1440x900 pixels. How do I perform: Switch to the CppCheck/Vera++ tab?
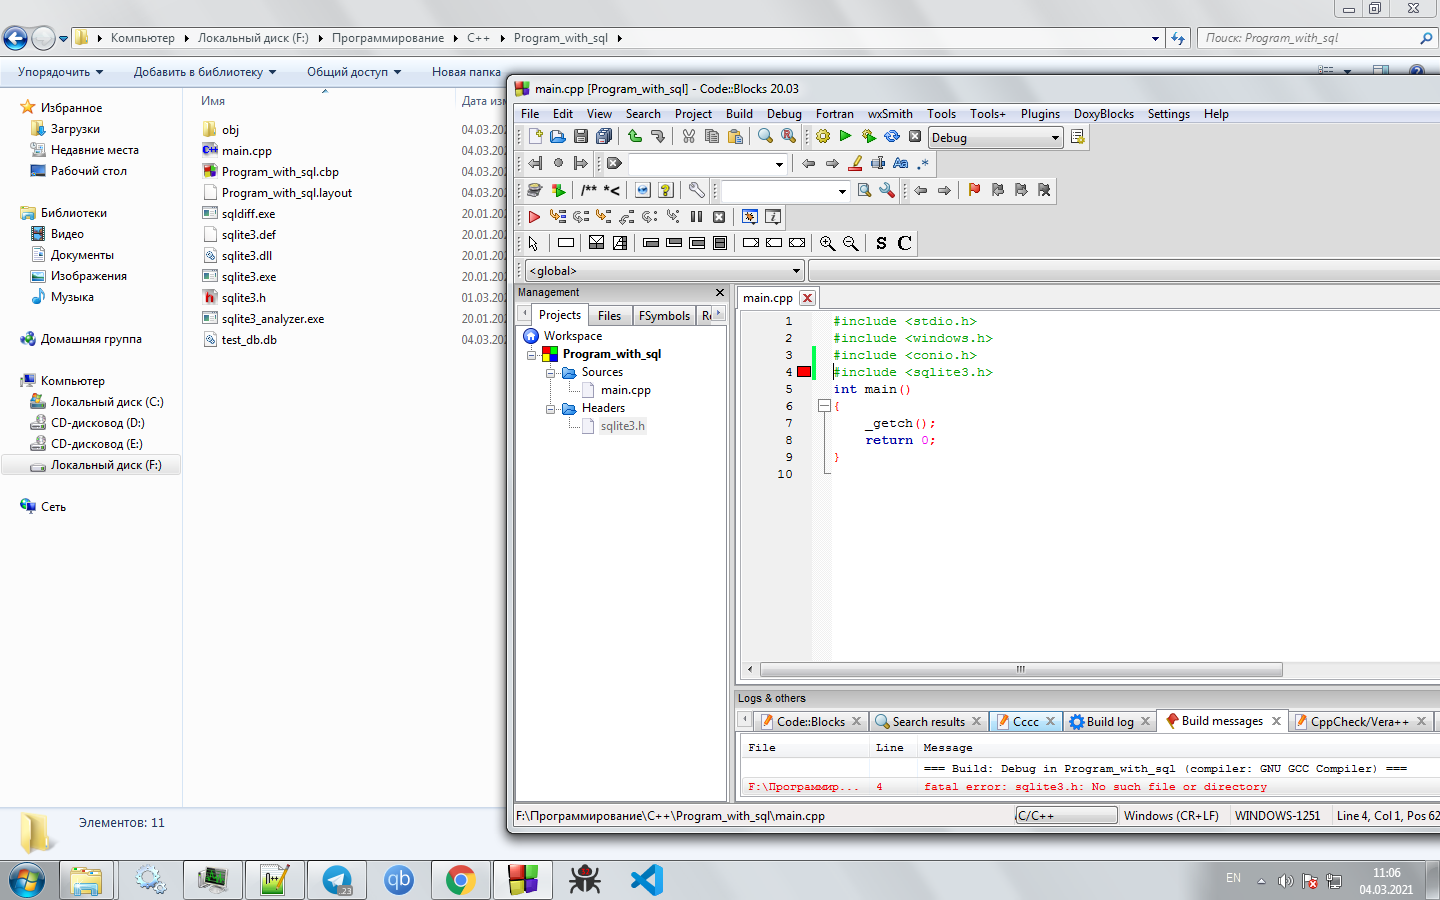(1358, 722)
